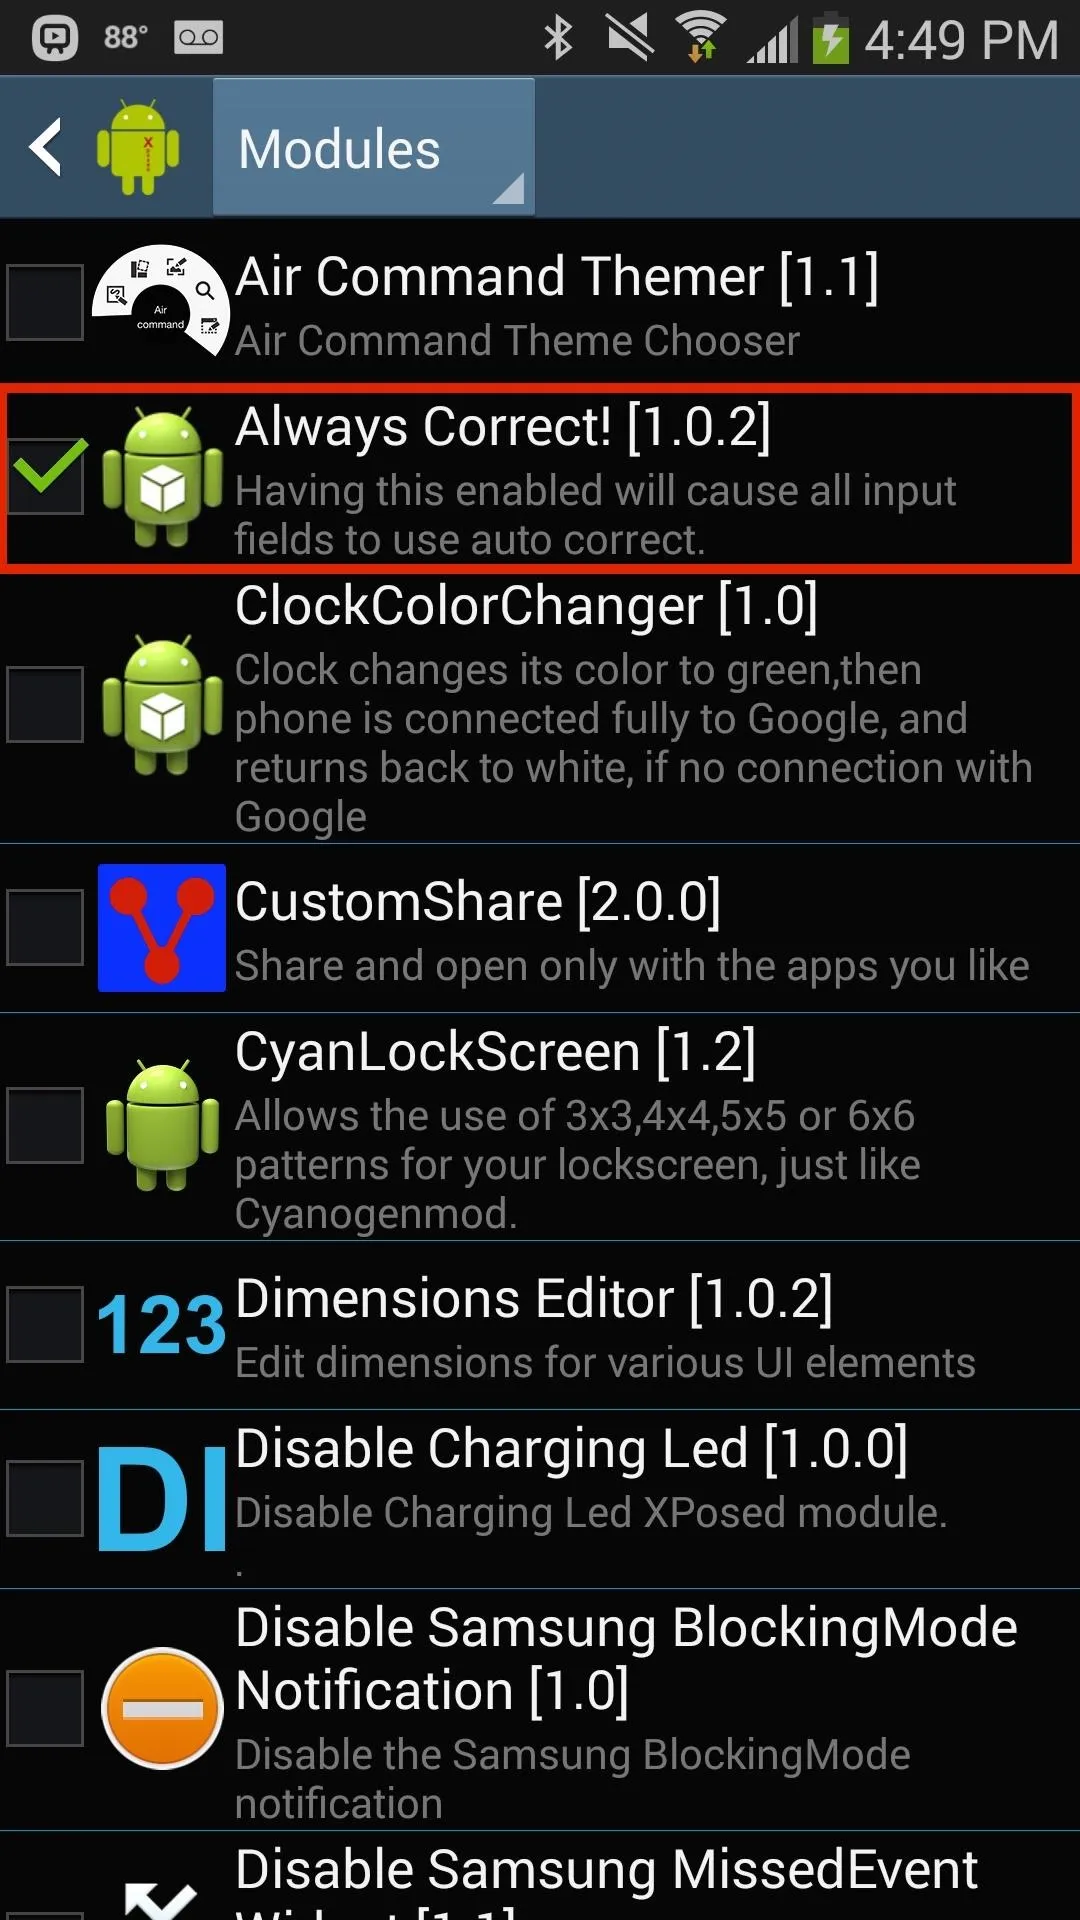The height and width of the screenshot is (1920, 1080).
Task: Tap the Dimensions Editor 123 icon
Action: pyautogui.click(x=161, y=1325)
